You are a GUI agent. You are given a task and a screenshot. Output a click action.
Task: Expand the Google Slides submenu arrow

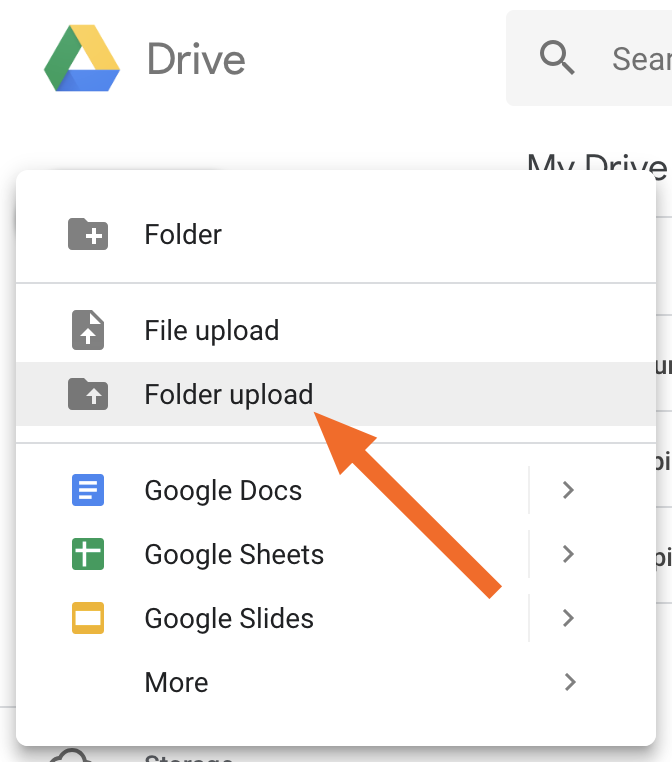(569, 618)
